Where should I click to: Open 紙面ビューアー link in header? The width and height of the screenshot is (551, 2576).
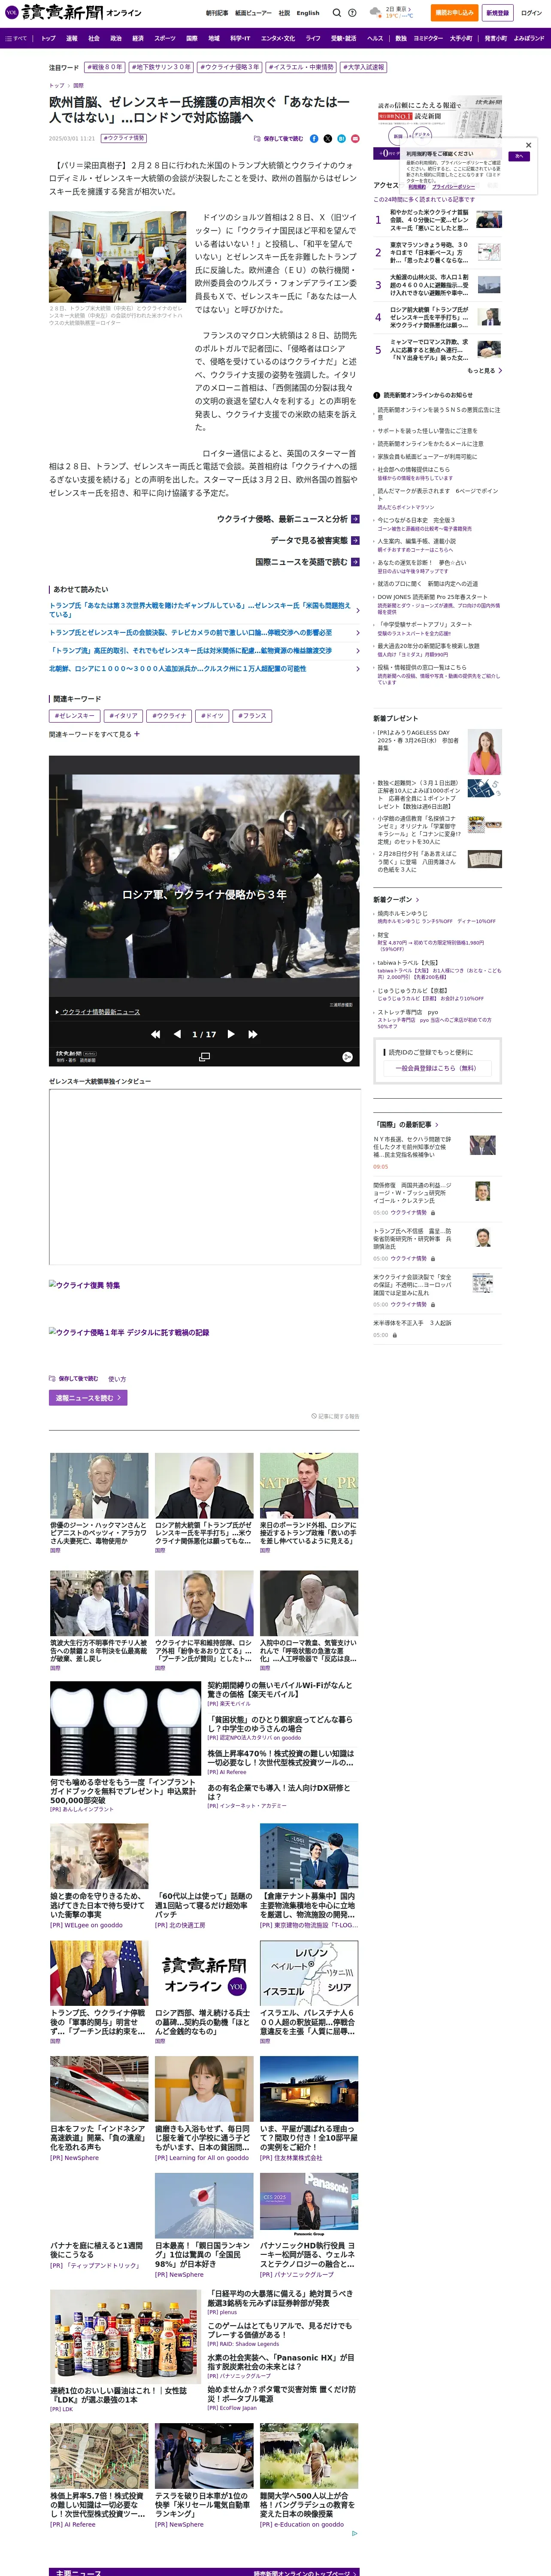[x=253, y=13]
